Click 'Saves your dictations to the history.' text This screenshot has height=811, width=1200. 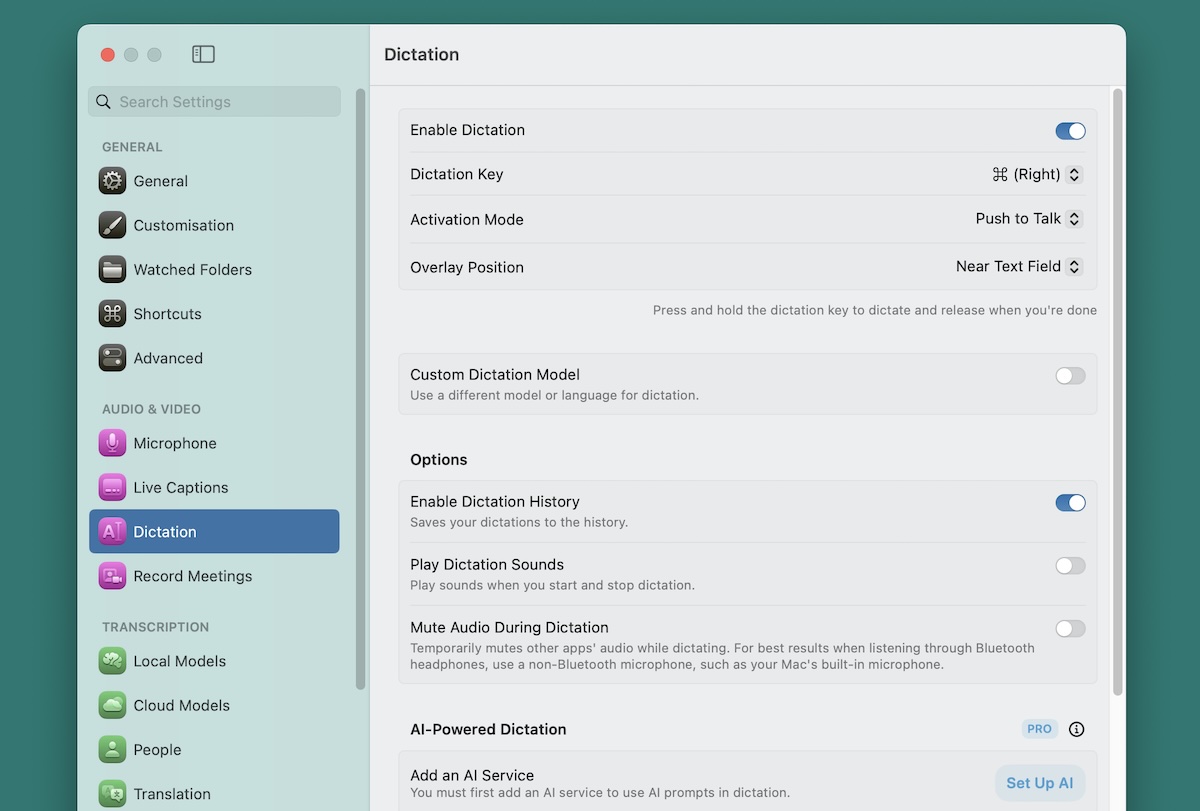(x=519, y=522)
